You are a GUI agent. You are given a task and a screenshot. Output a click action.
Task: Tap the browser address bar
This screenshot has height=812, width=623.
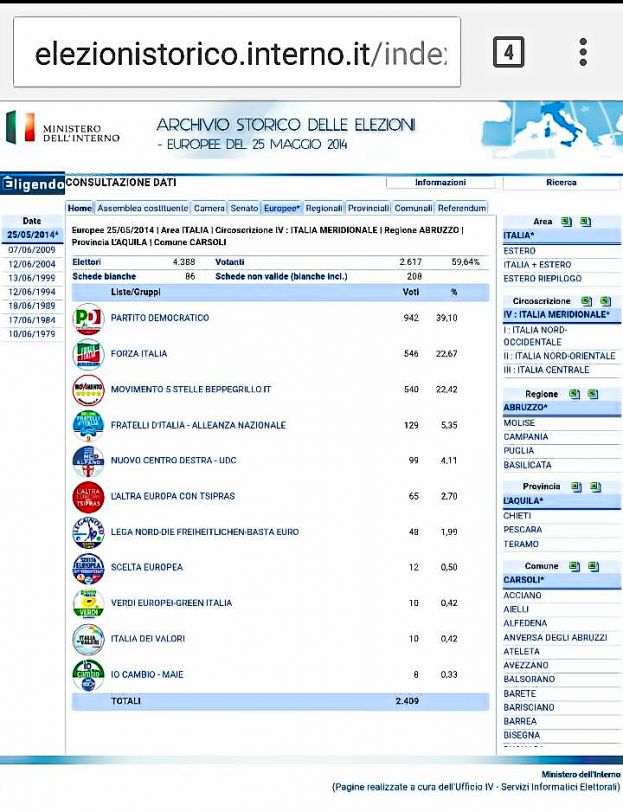coord(237,52)
